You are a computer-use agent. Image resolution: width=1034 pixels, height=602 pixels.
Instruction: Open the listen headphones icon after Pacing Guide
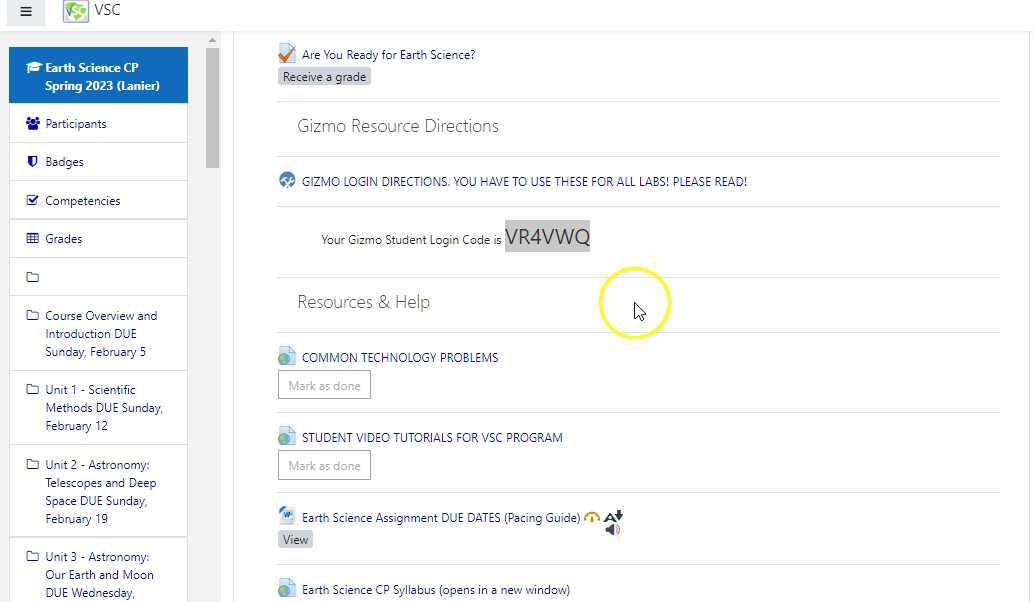tap(591, 516)
